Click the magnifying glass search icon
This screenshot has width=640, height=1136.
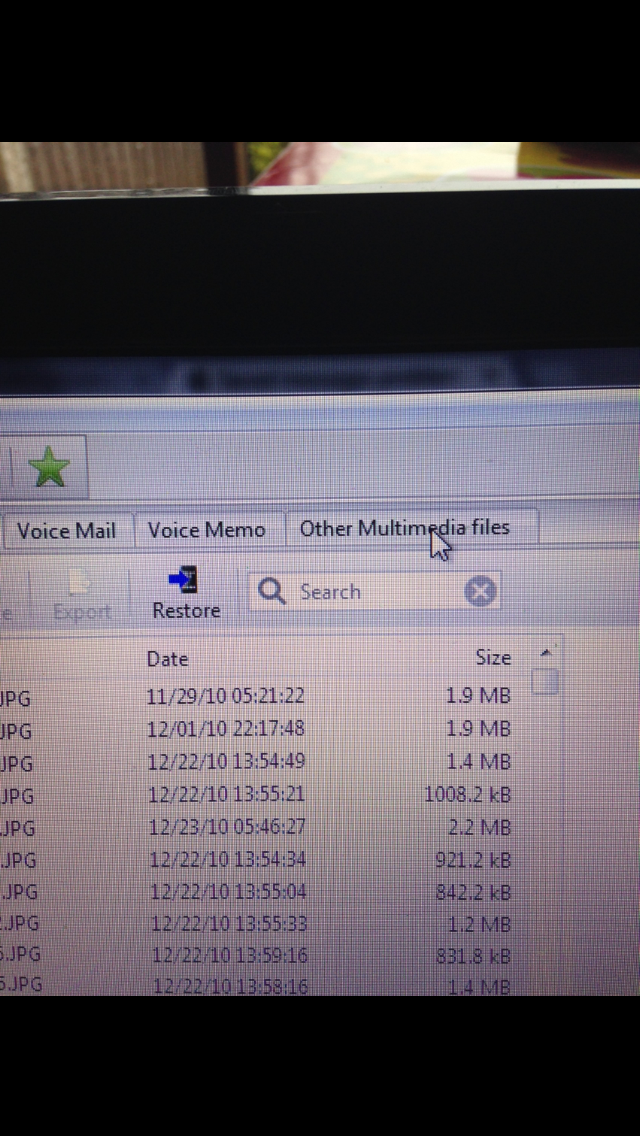click(272, 591)
